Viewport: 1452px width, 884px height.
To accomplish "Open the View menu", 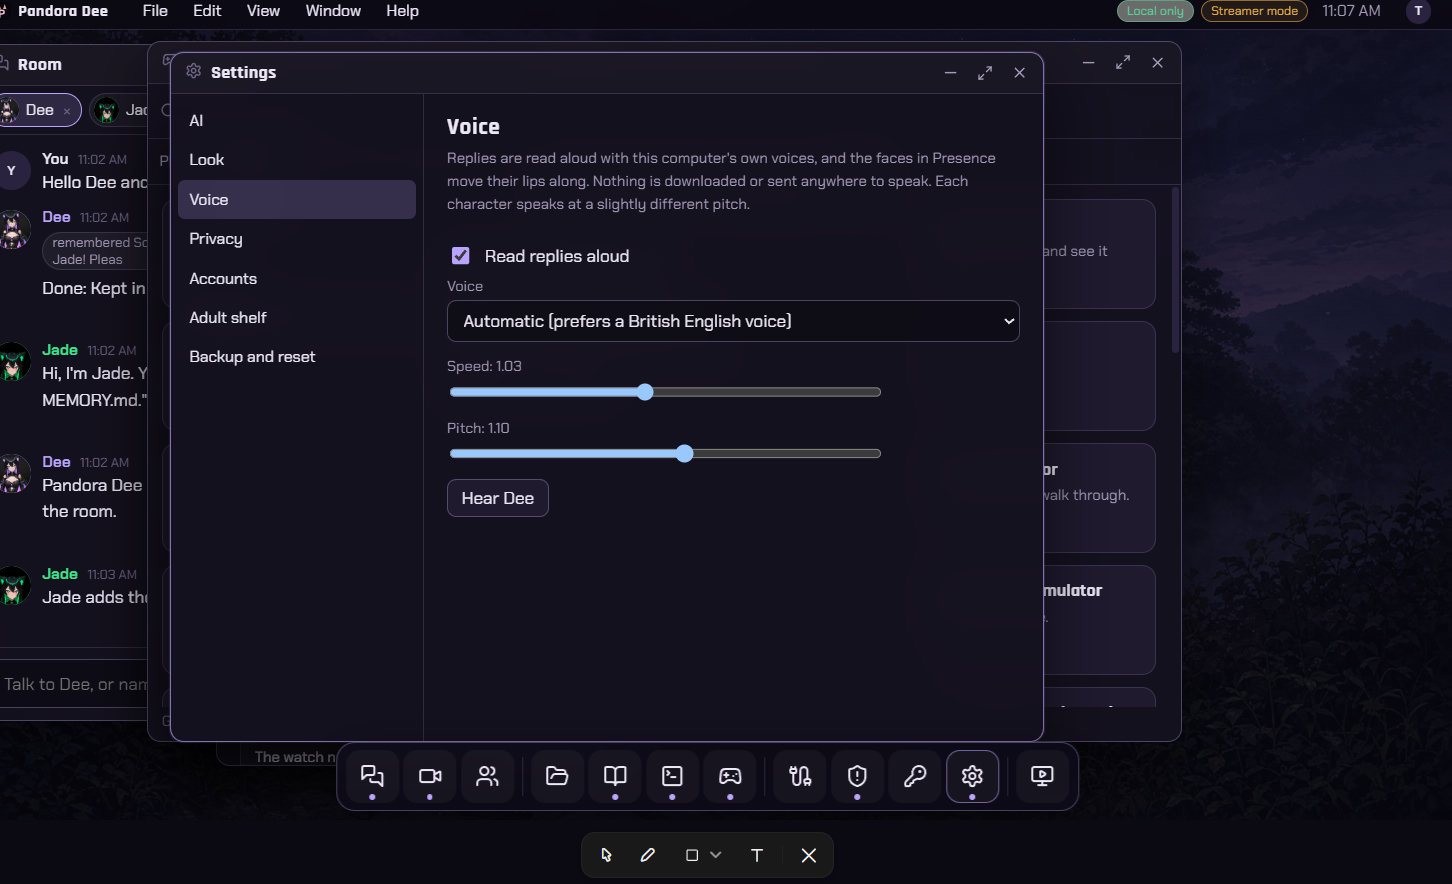I will tap(263, 11).
